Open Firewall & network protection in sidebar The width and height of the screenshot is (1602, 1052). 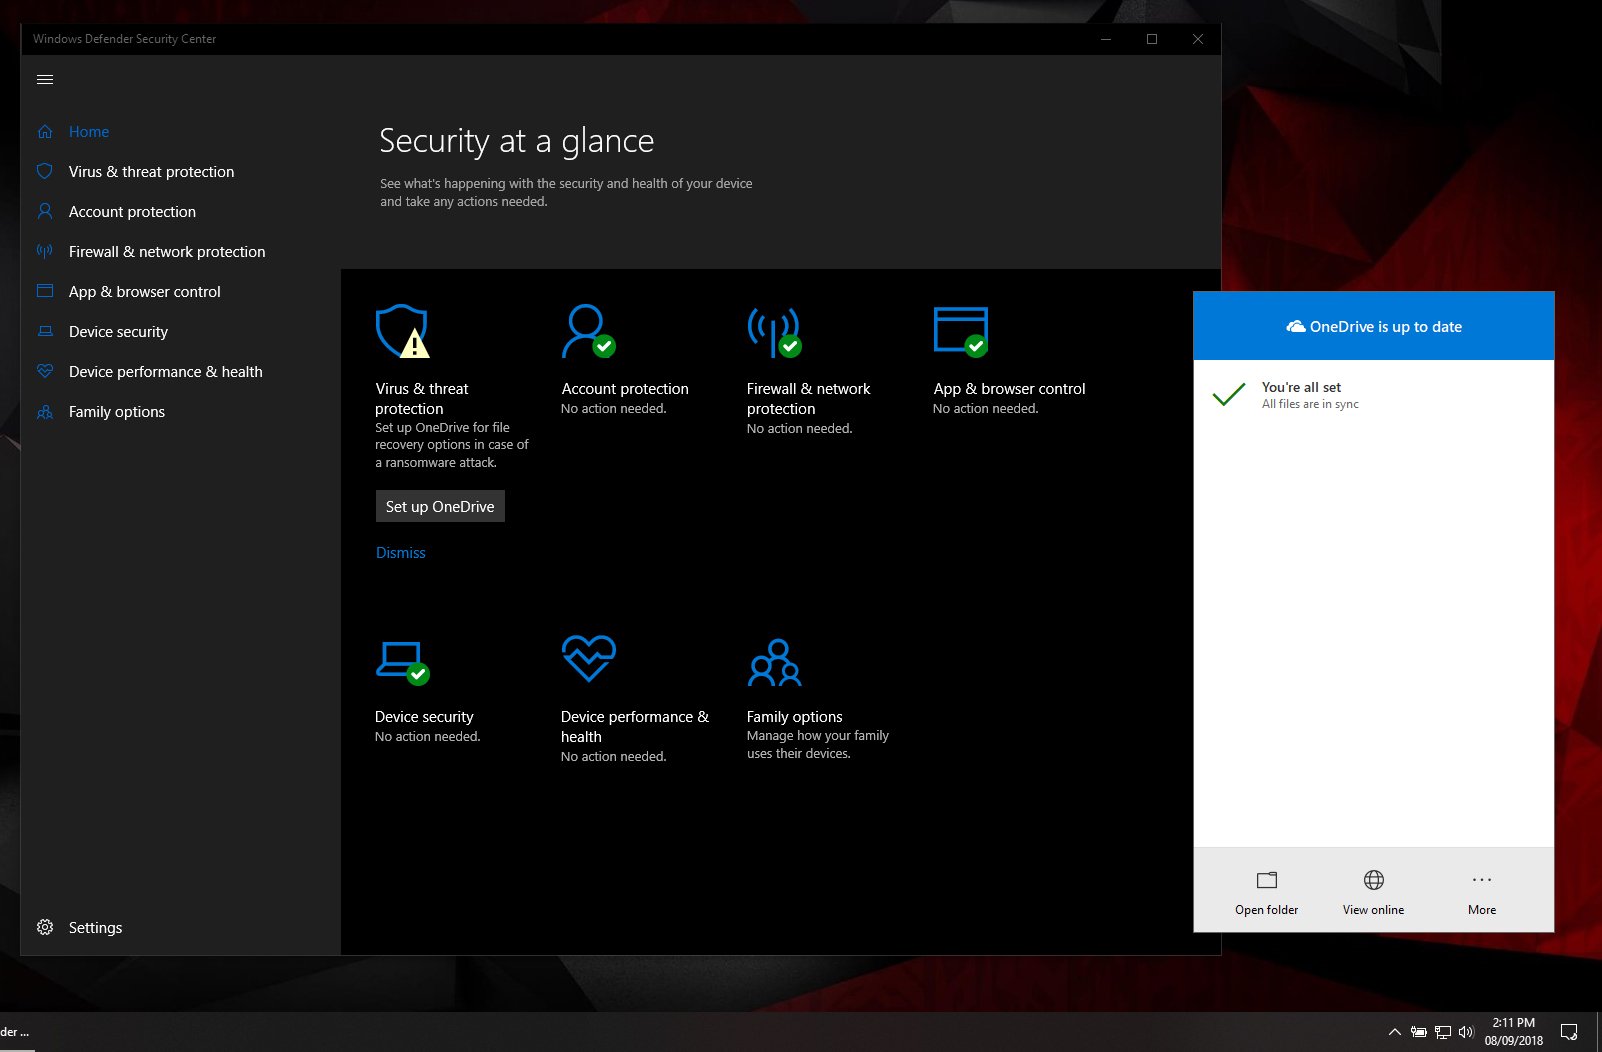(167, 252)
